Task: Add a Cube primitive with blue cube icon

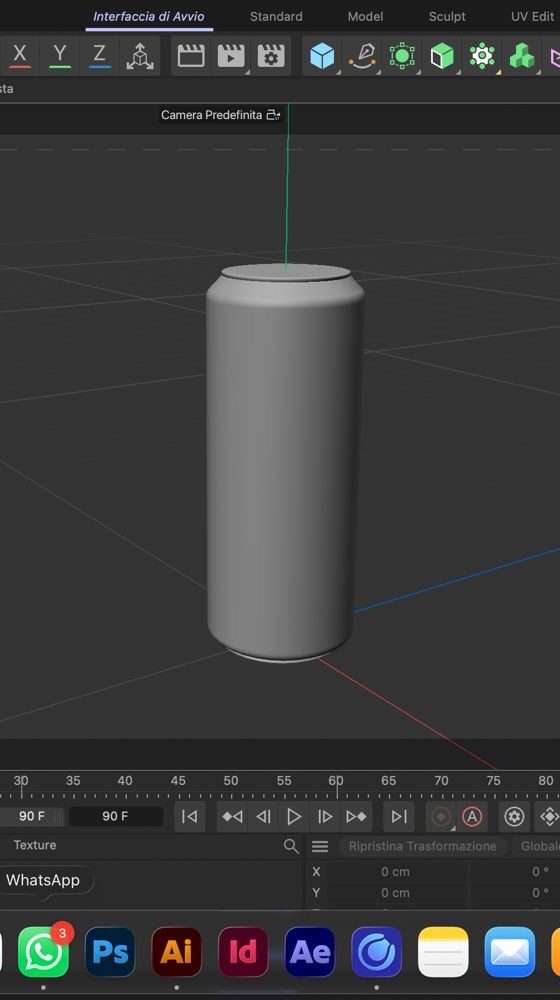Action: 322,56
